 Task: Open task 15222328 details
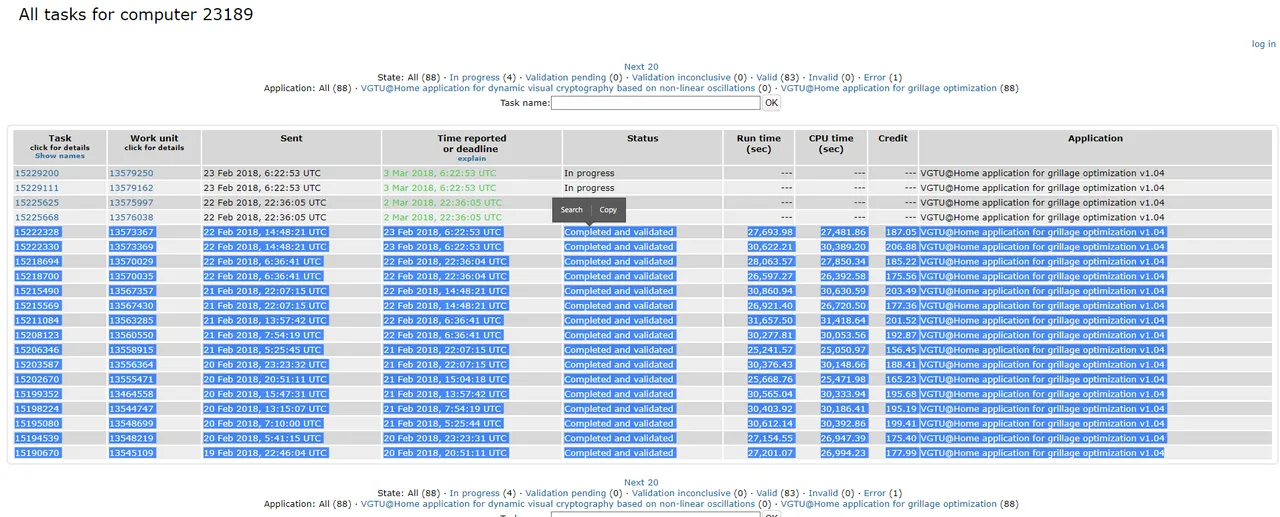click(37, 232)
